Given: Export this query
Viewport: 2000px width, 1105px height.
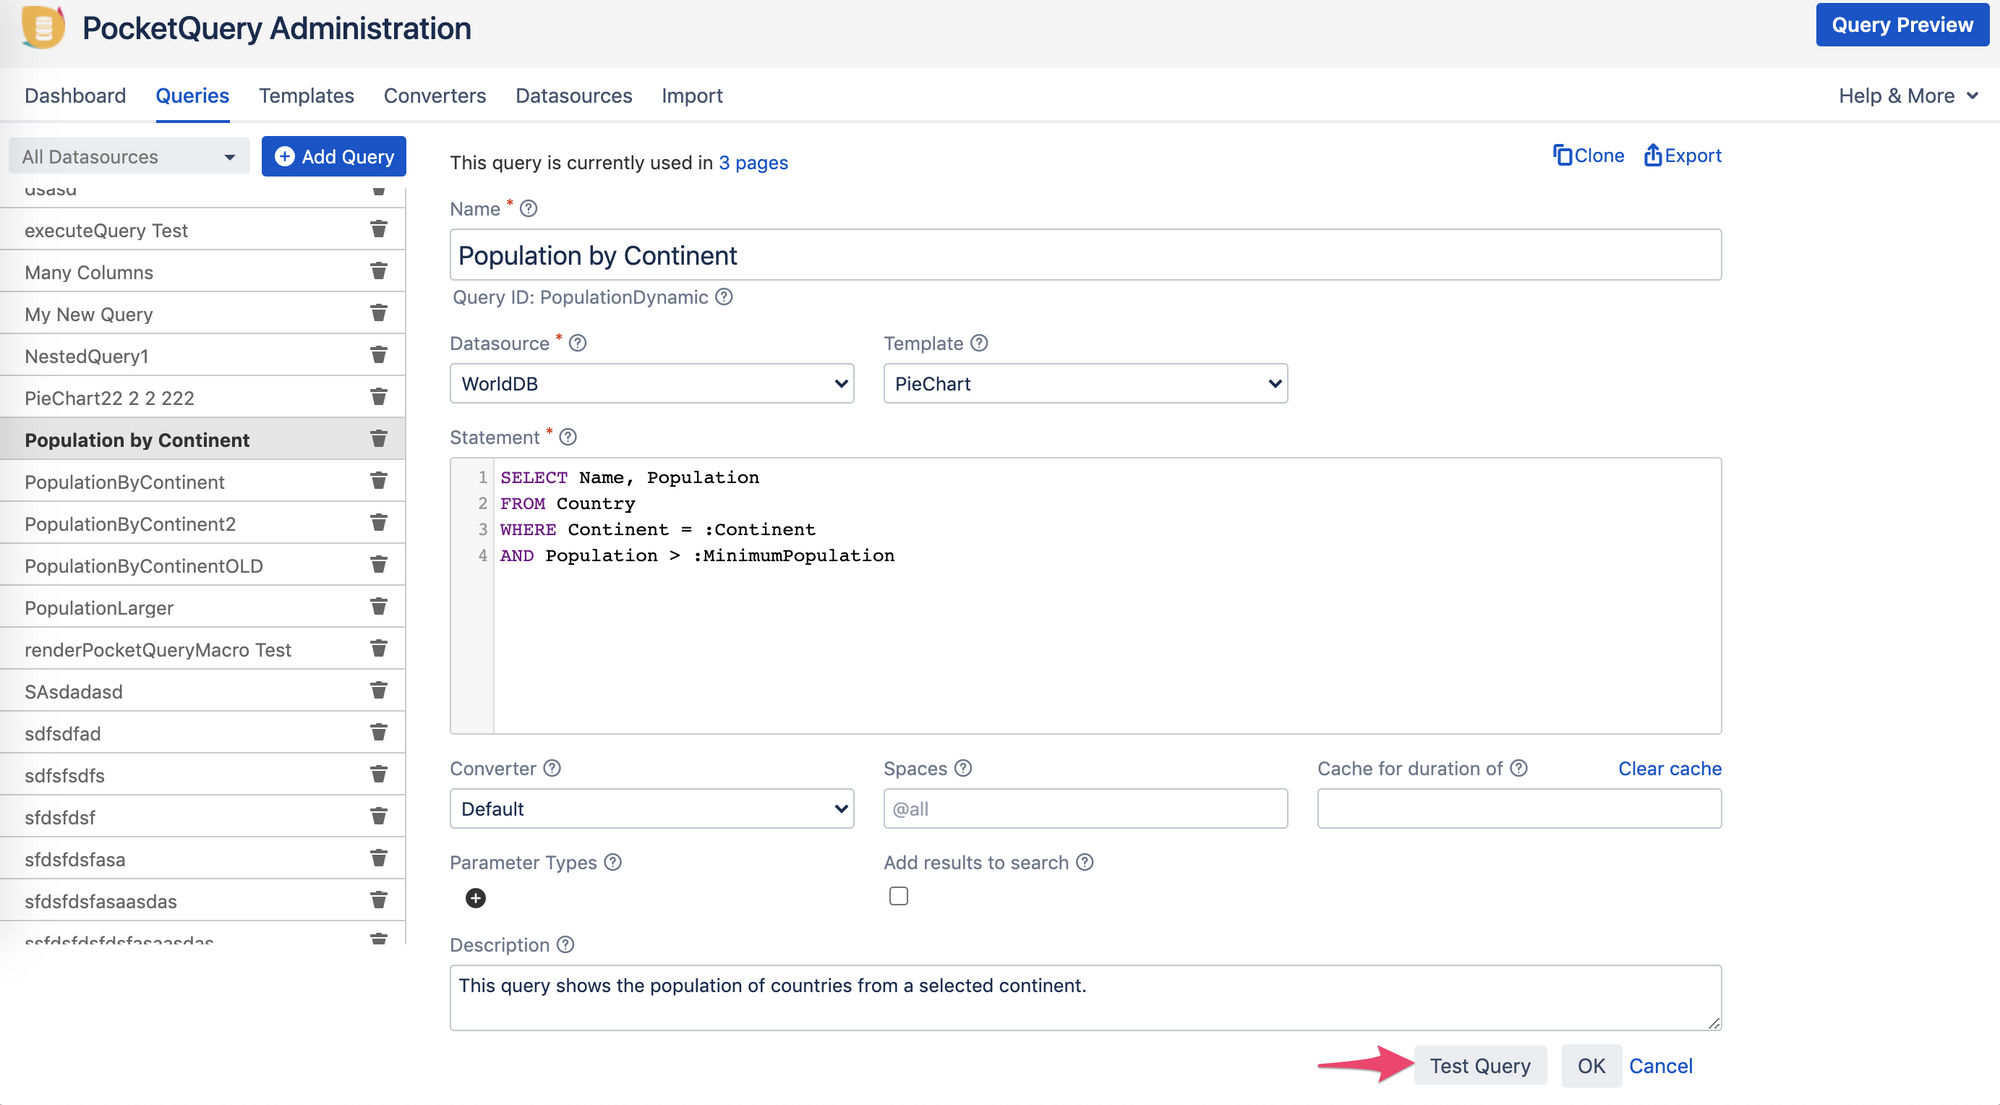Looking at the screenshot, I should (1683, 155).
